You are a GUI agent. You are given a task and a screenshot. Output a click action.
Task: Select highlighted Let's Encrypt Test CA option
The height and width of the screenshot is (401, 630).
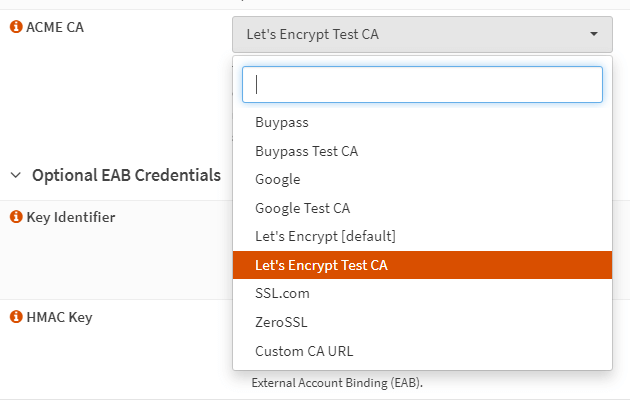tap(321, 265)
